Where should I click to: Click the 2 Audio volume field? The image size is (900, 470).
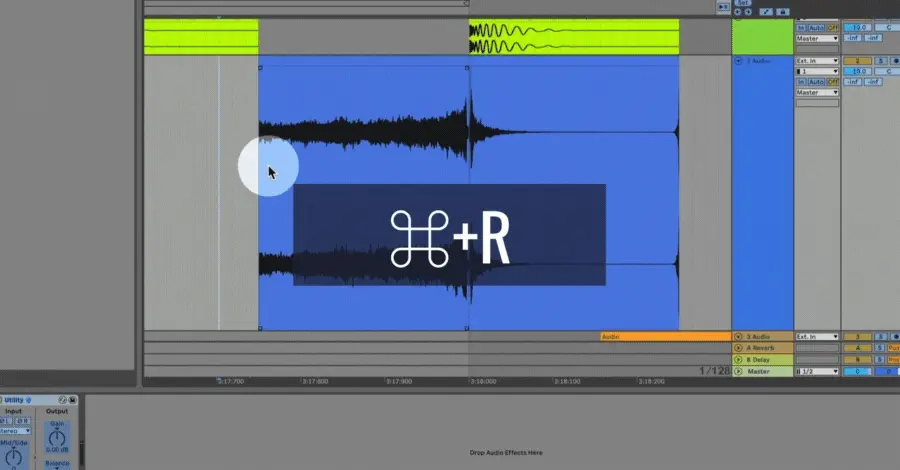click(858, 71)
